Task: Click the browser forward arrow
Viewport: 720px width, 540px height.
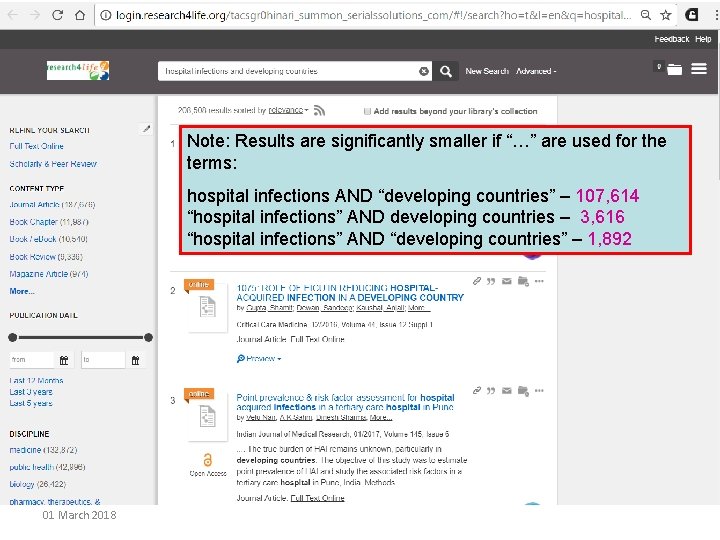Action: [35, 15]
